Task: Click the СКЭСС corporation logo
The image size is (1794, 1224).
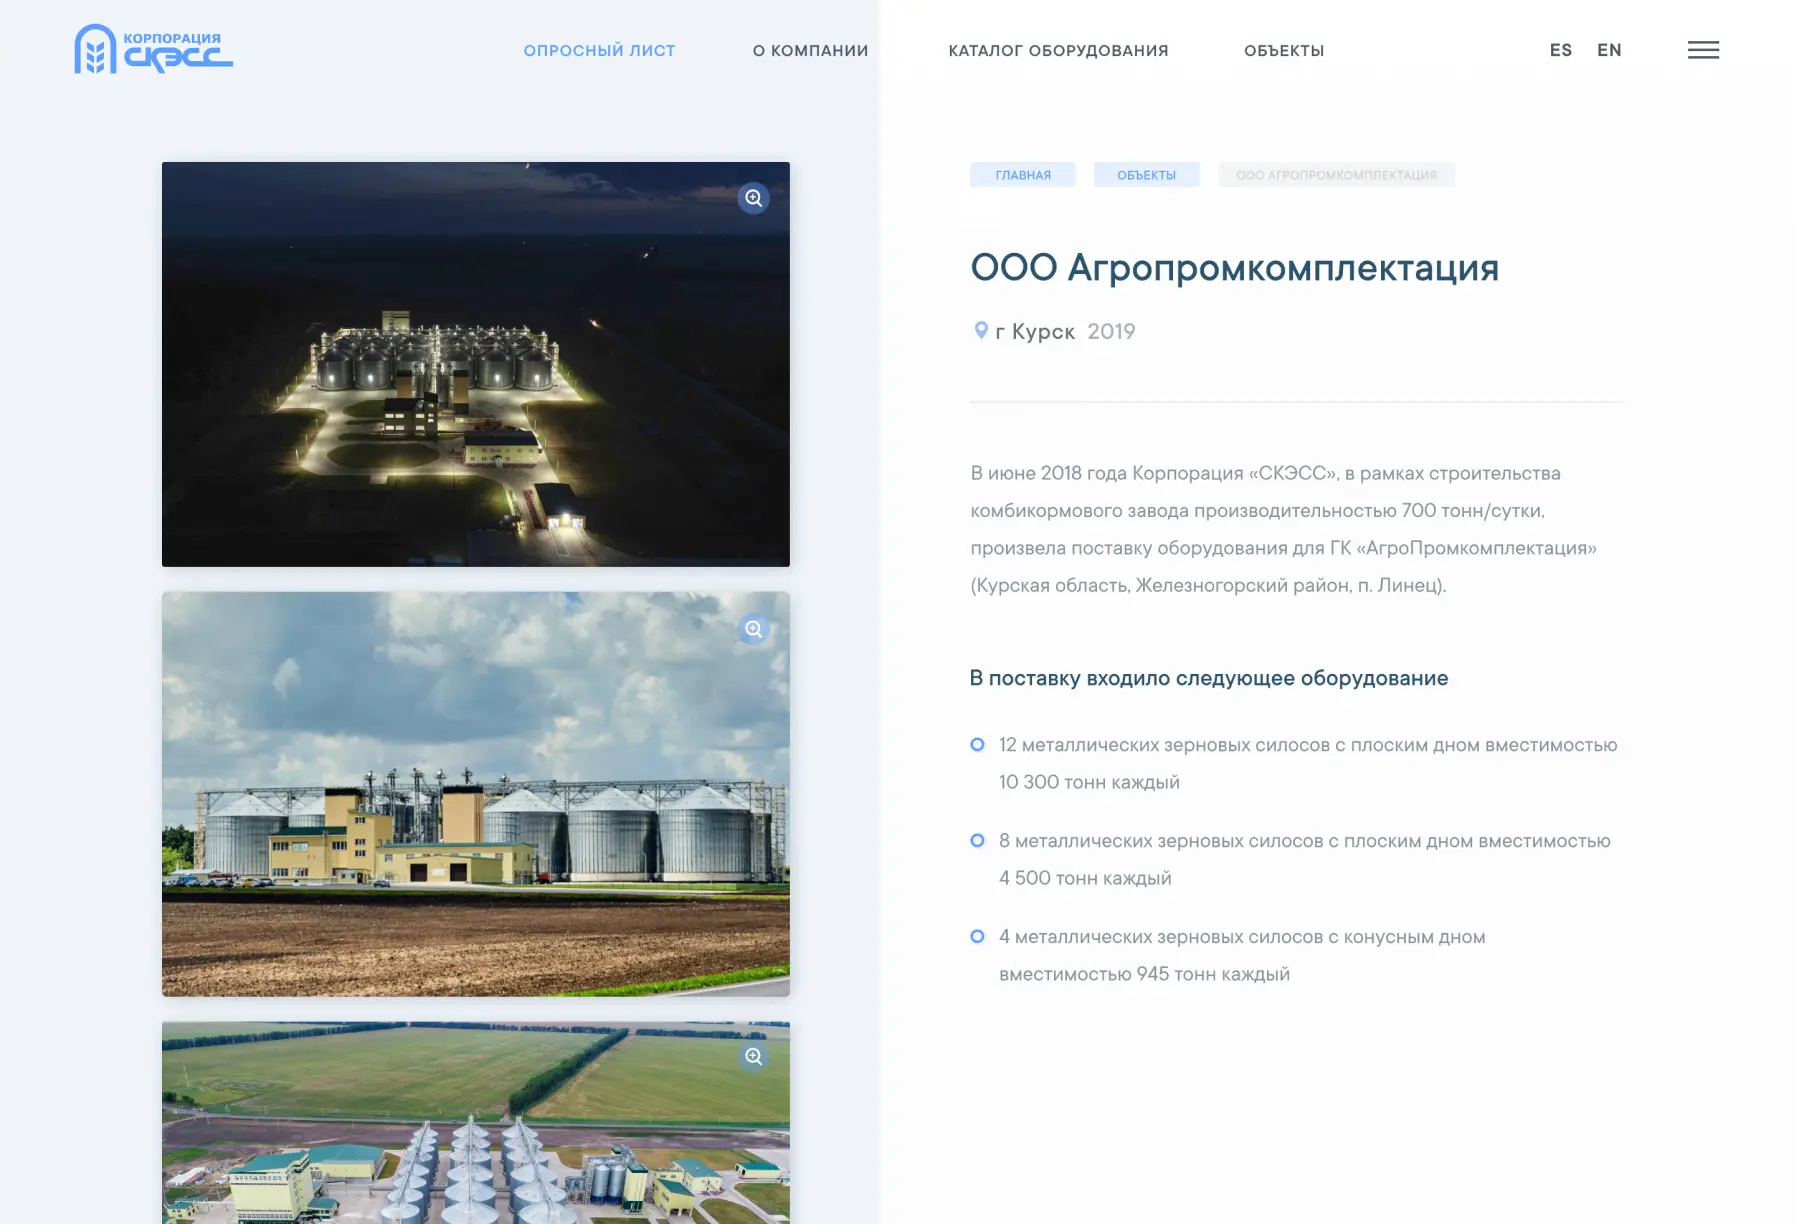Action: 153,49
